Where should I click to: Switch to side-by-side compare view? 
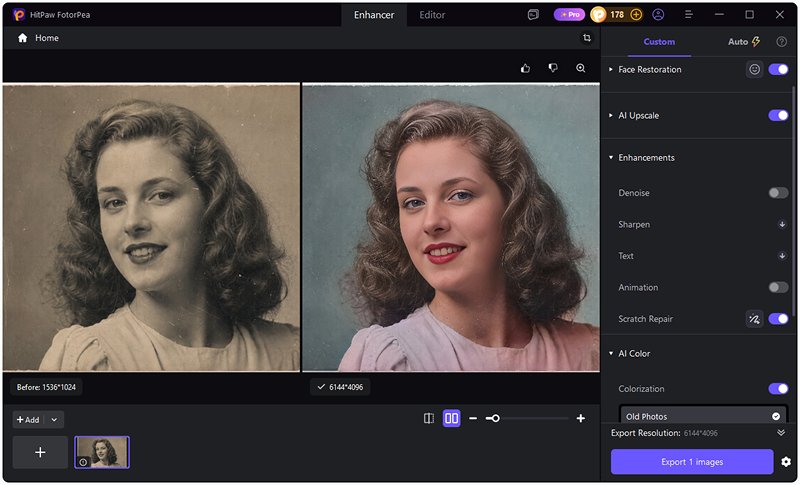[x=452, y=418]
